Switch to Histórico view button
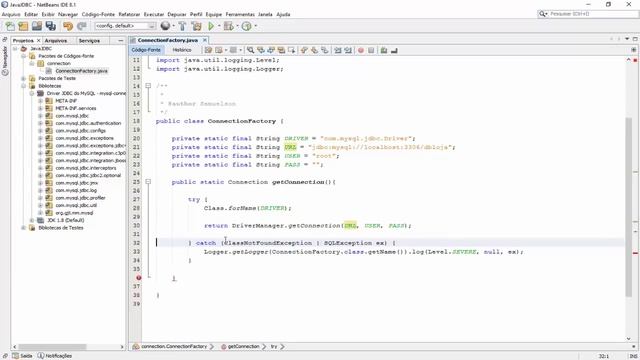Viewport: 640px width, 360px height. point(182,50)
